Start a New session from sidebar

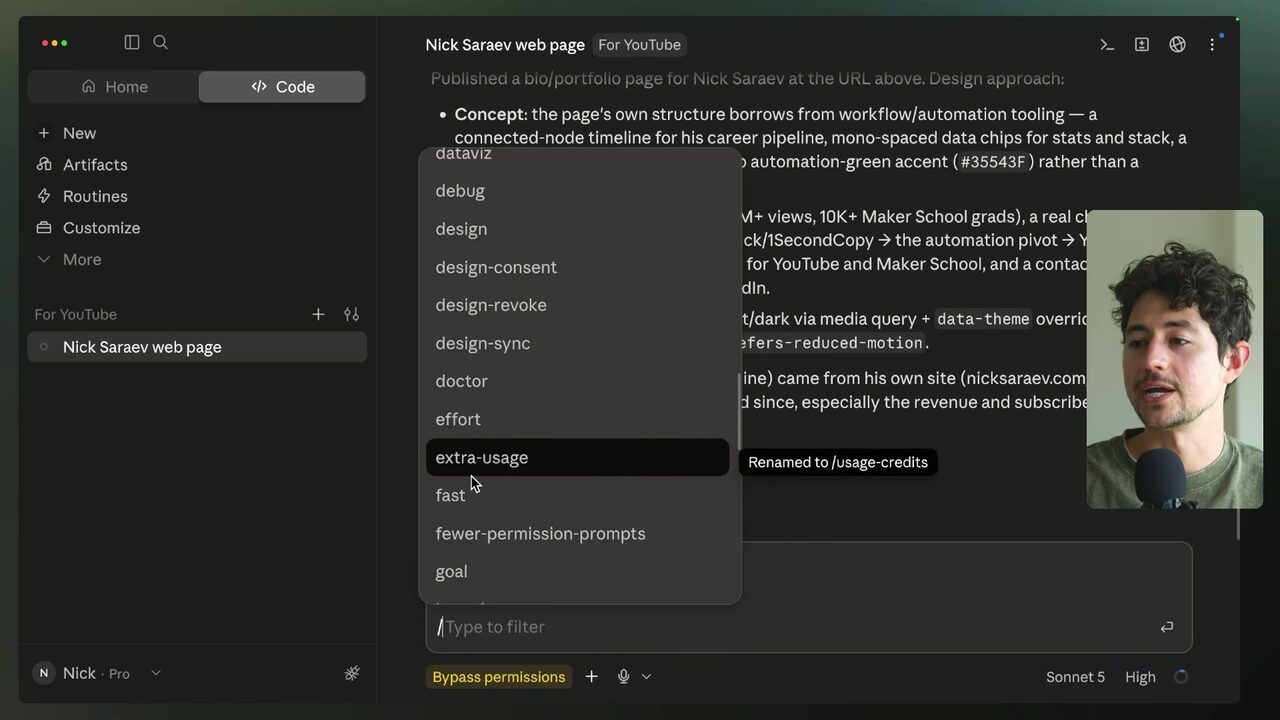tap(66, 133)
